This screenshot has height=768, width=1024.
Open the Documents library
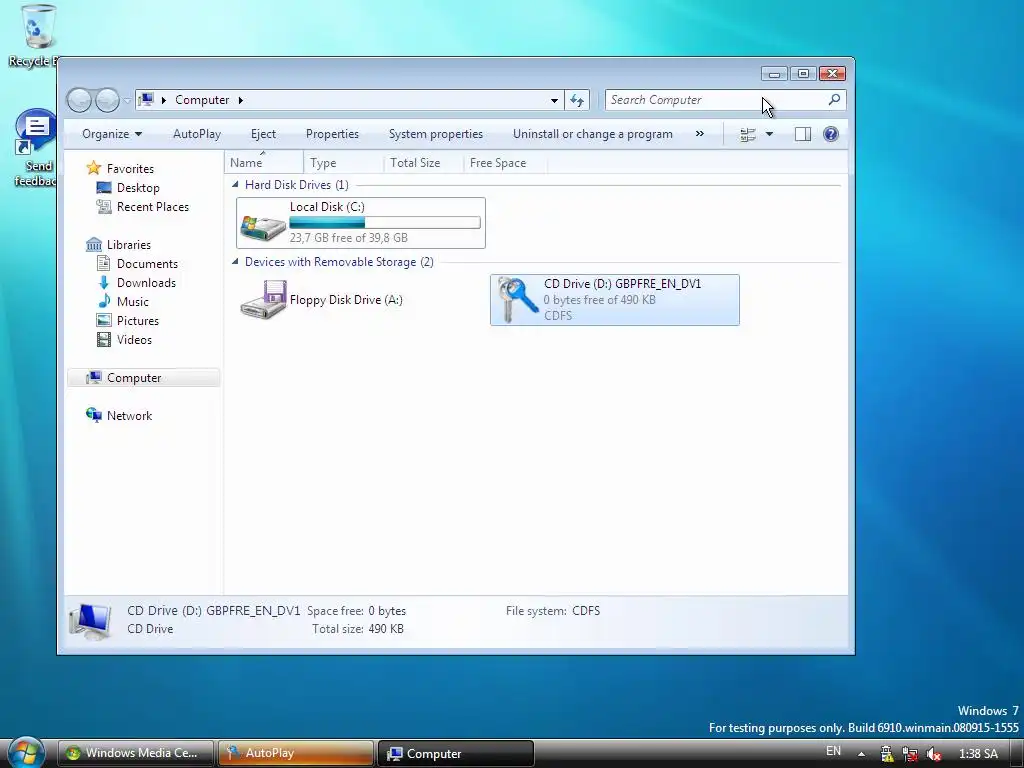tap(147, 263)
